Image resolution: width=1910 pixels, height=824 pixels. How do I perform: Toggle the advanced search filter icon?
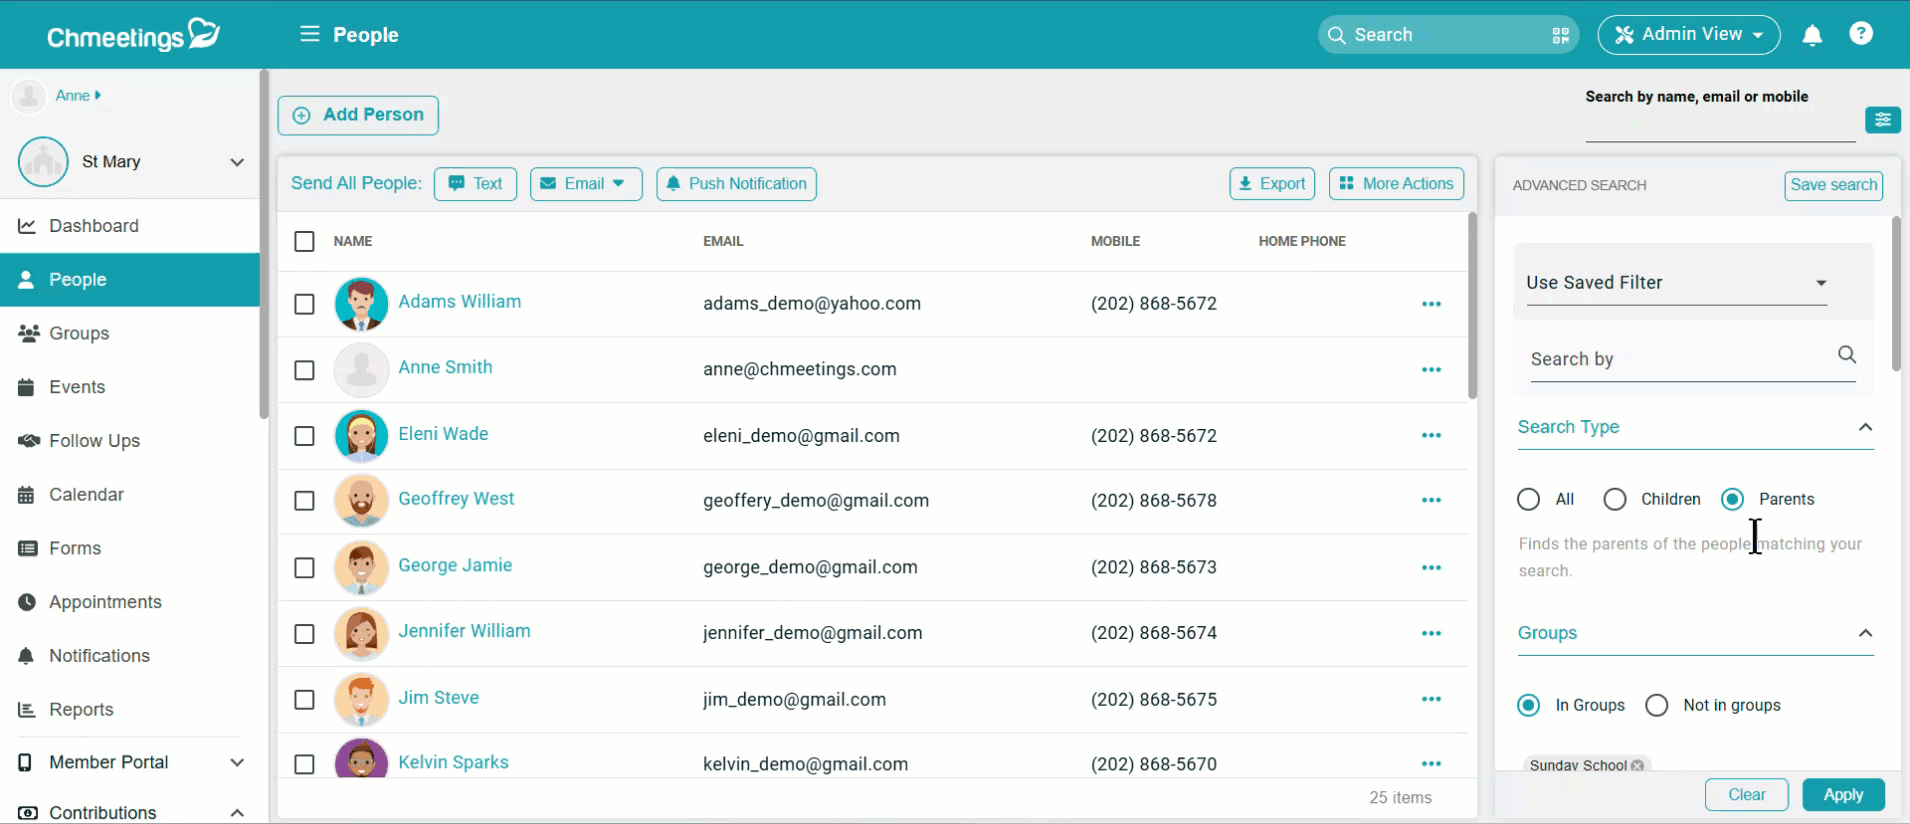1883,120
